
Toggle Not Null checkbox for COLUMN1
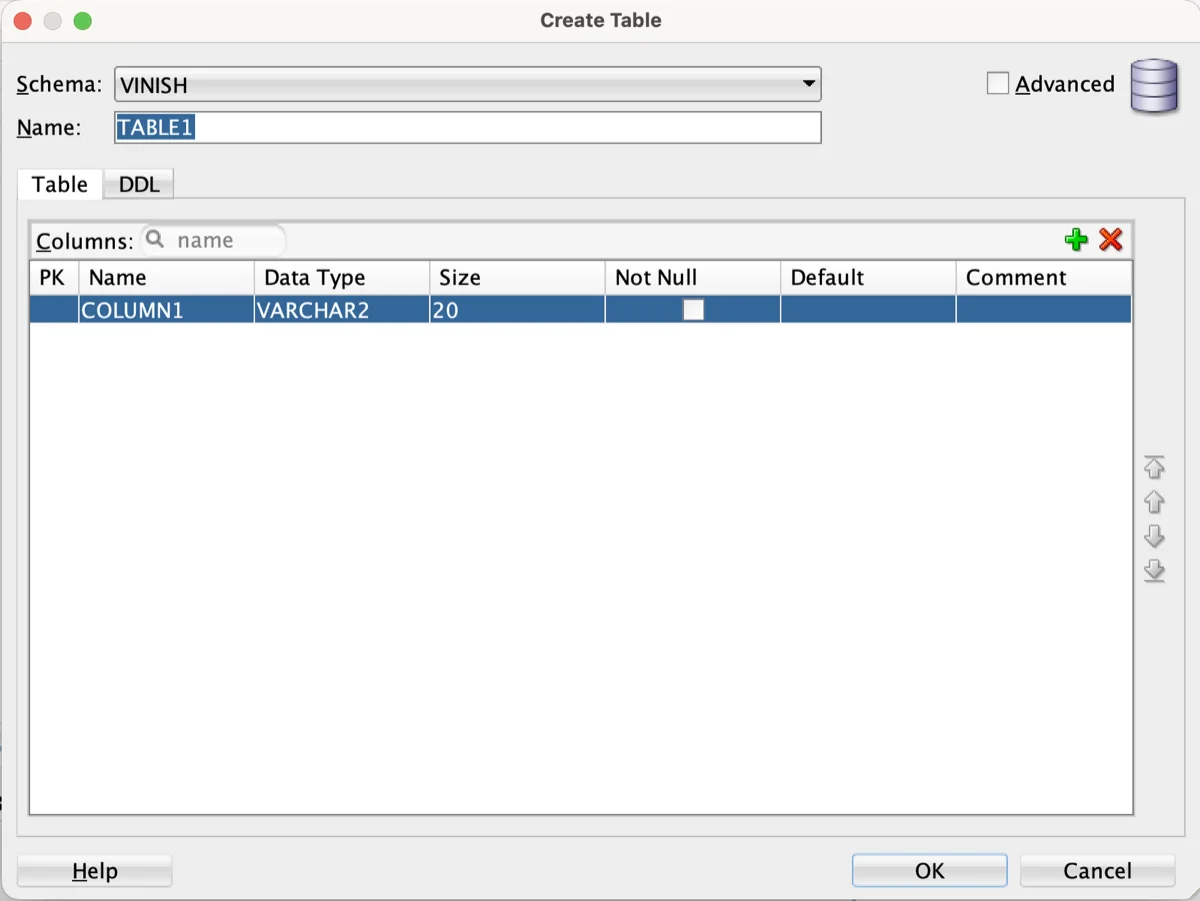693,310
